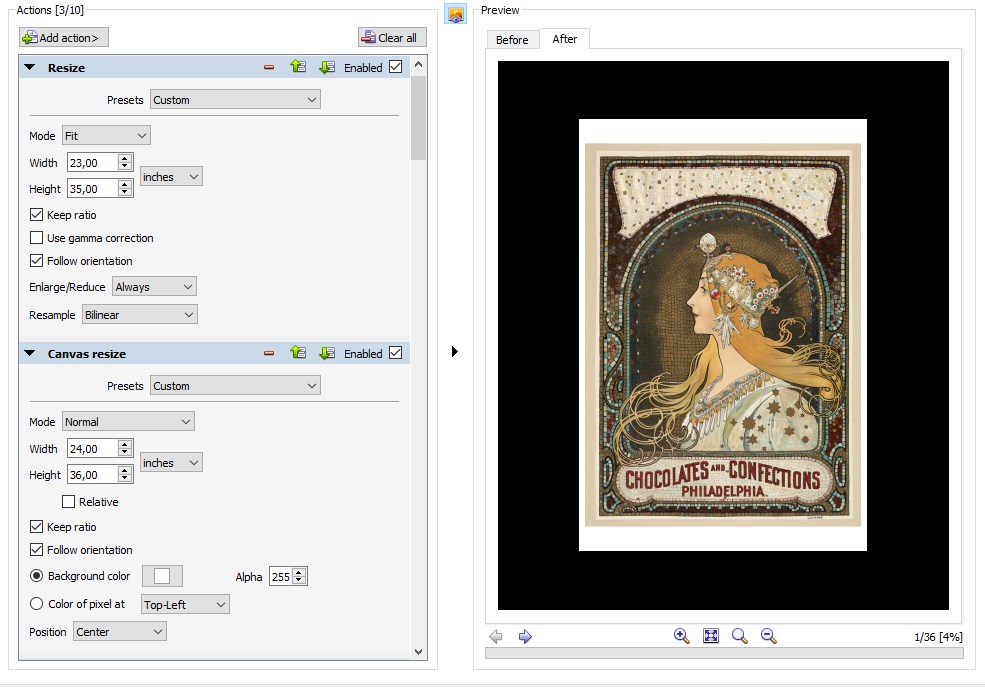Check the Relative option in Canvas resize

tap(69, 502)
